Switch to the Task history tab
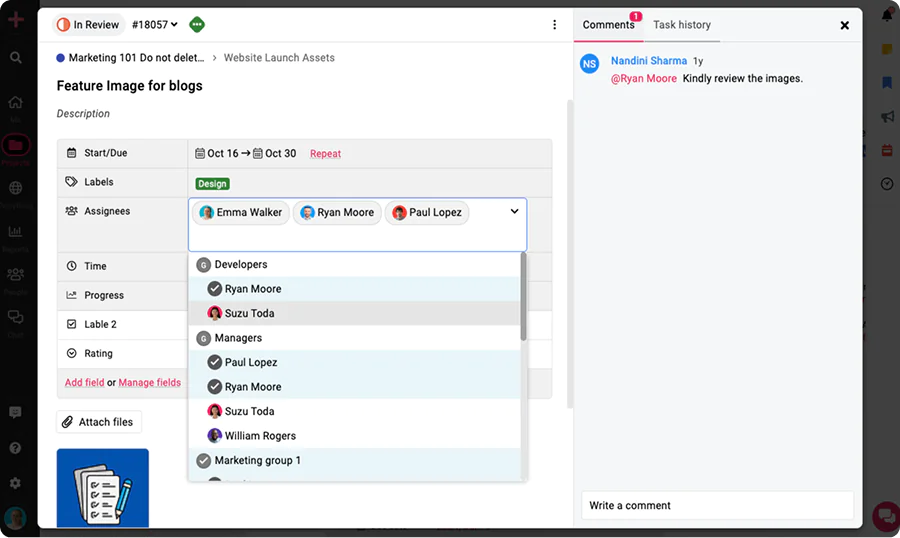This screenshot has width=900, height=538. point(682,25)
